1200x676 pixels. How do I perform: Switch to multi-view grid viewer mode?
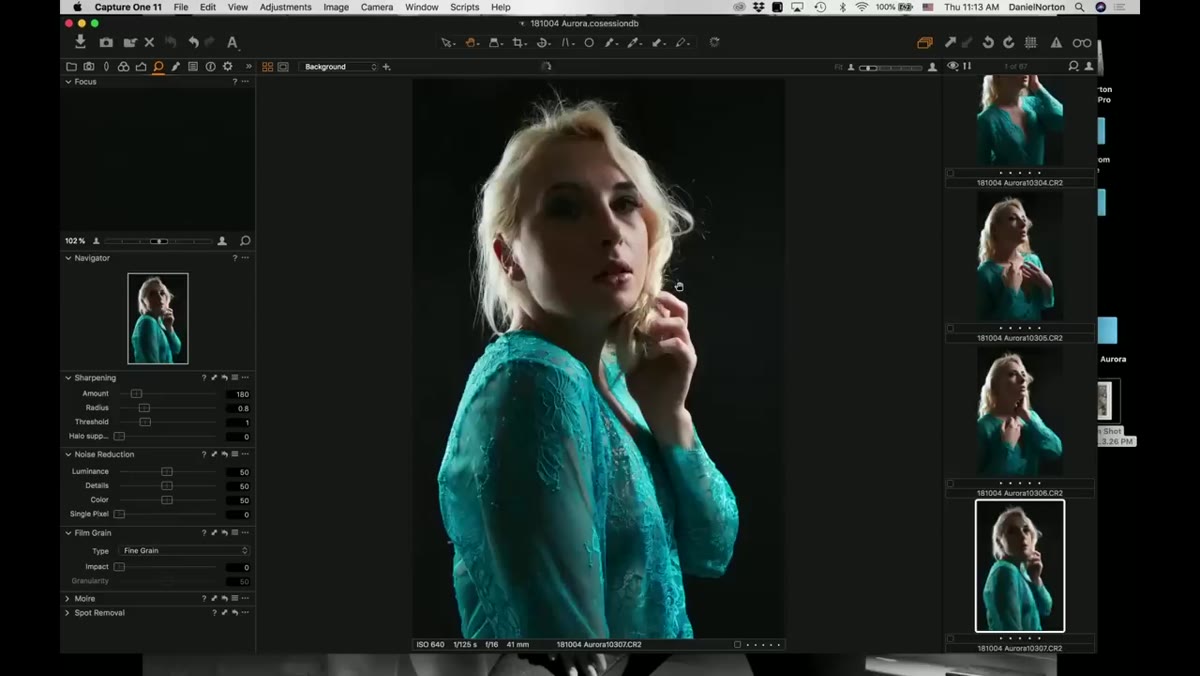coord(267,66)
